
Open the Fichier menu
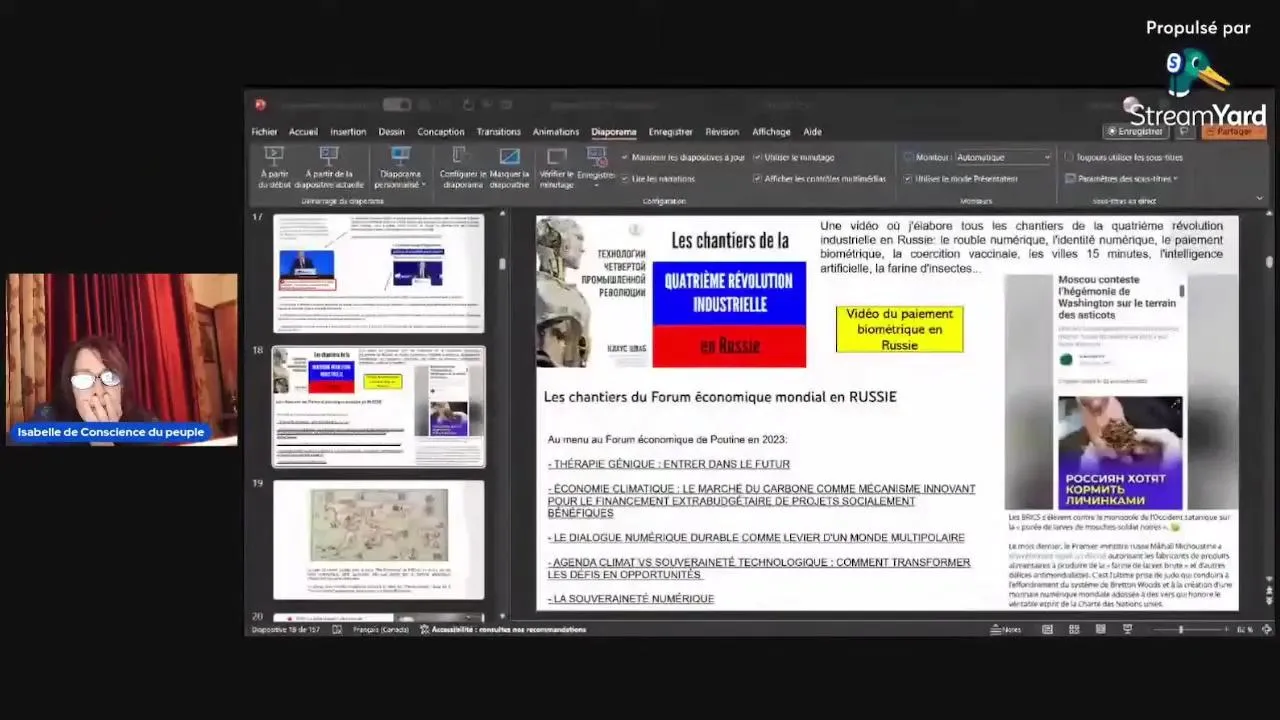pos(264,132)
